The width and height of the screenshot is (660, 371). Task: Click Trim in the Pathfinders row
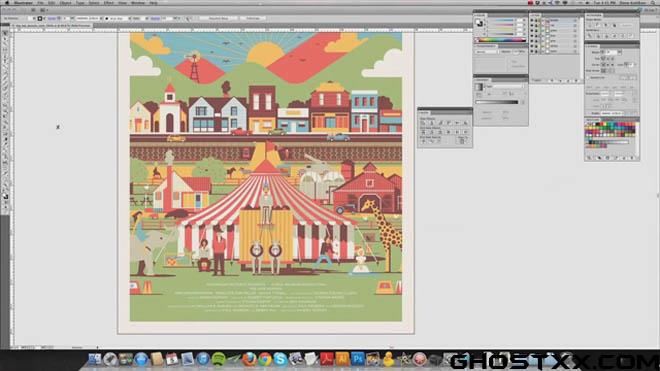point(598,36)
